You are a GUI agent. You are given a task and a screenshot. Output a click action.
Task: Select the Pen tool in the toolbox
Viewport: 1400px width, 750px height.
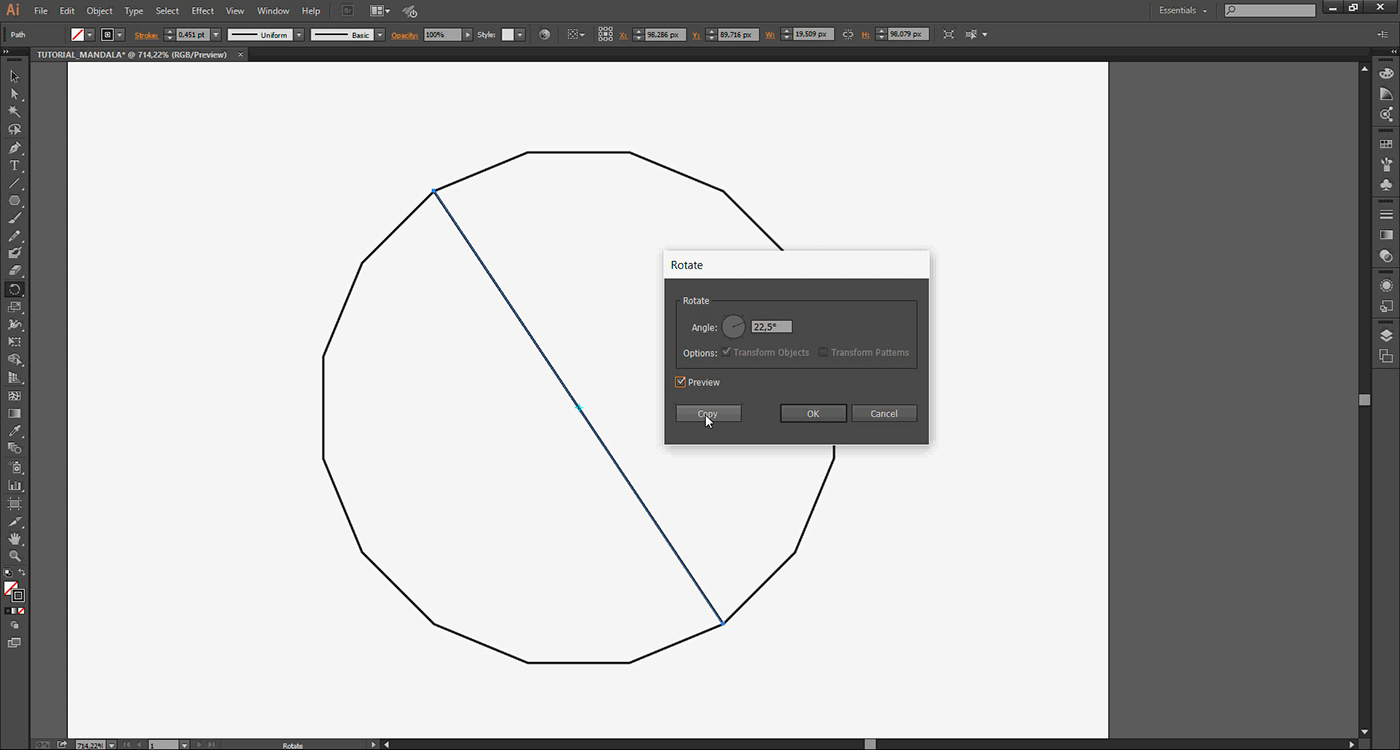point(14,148)
